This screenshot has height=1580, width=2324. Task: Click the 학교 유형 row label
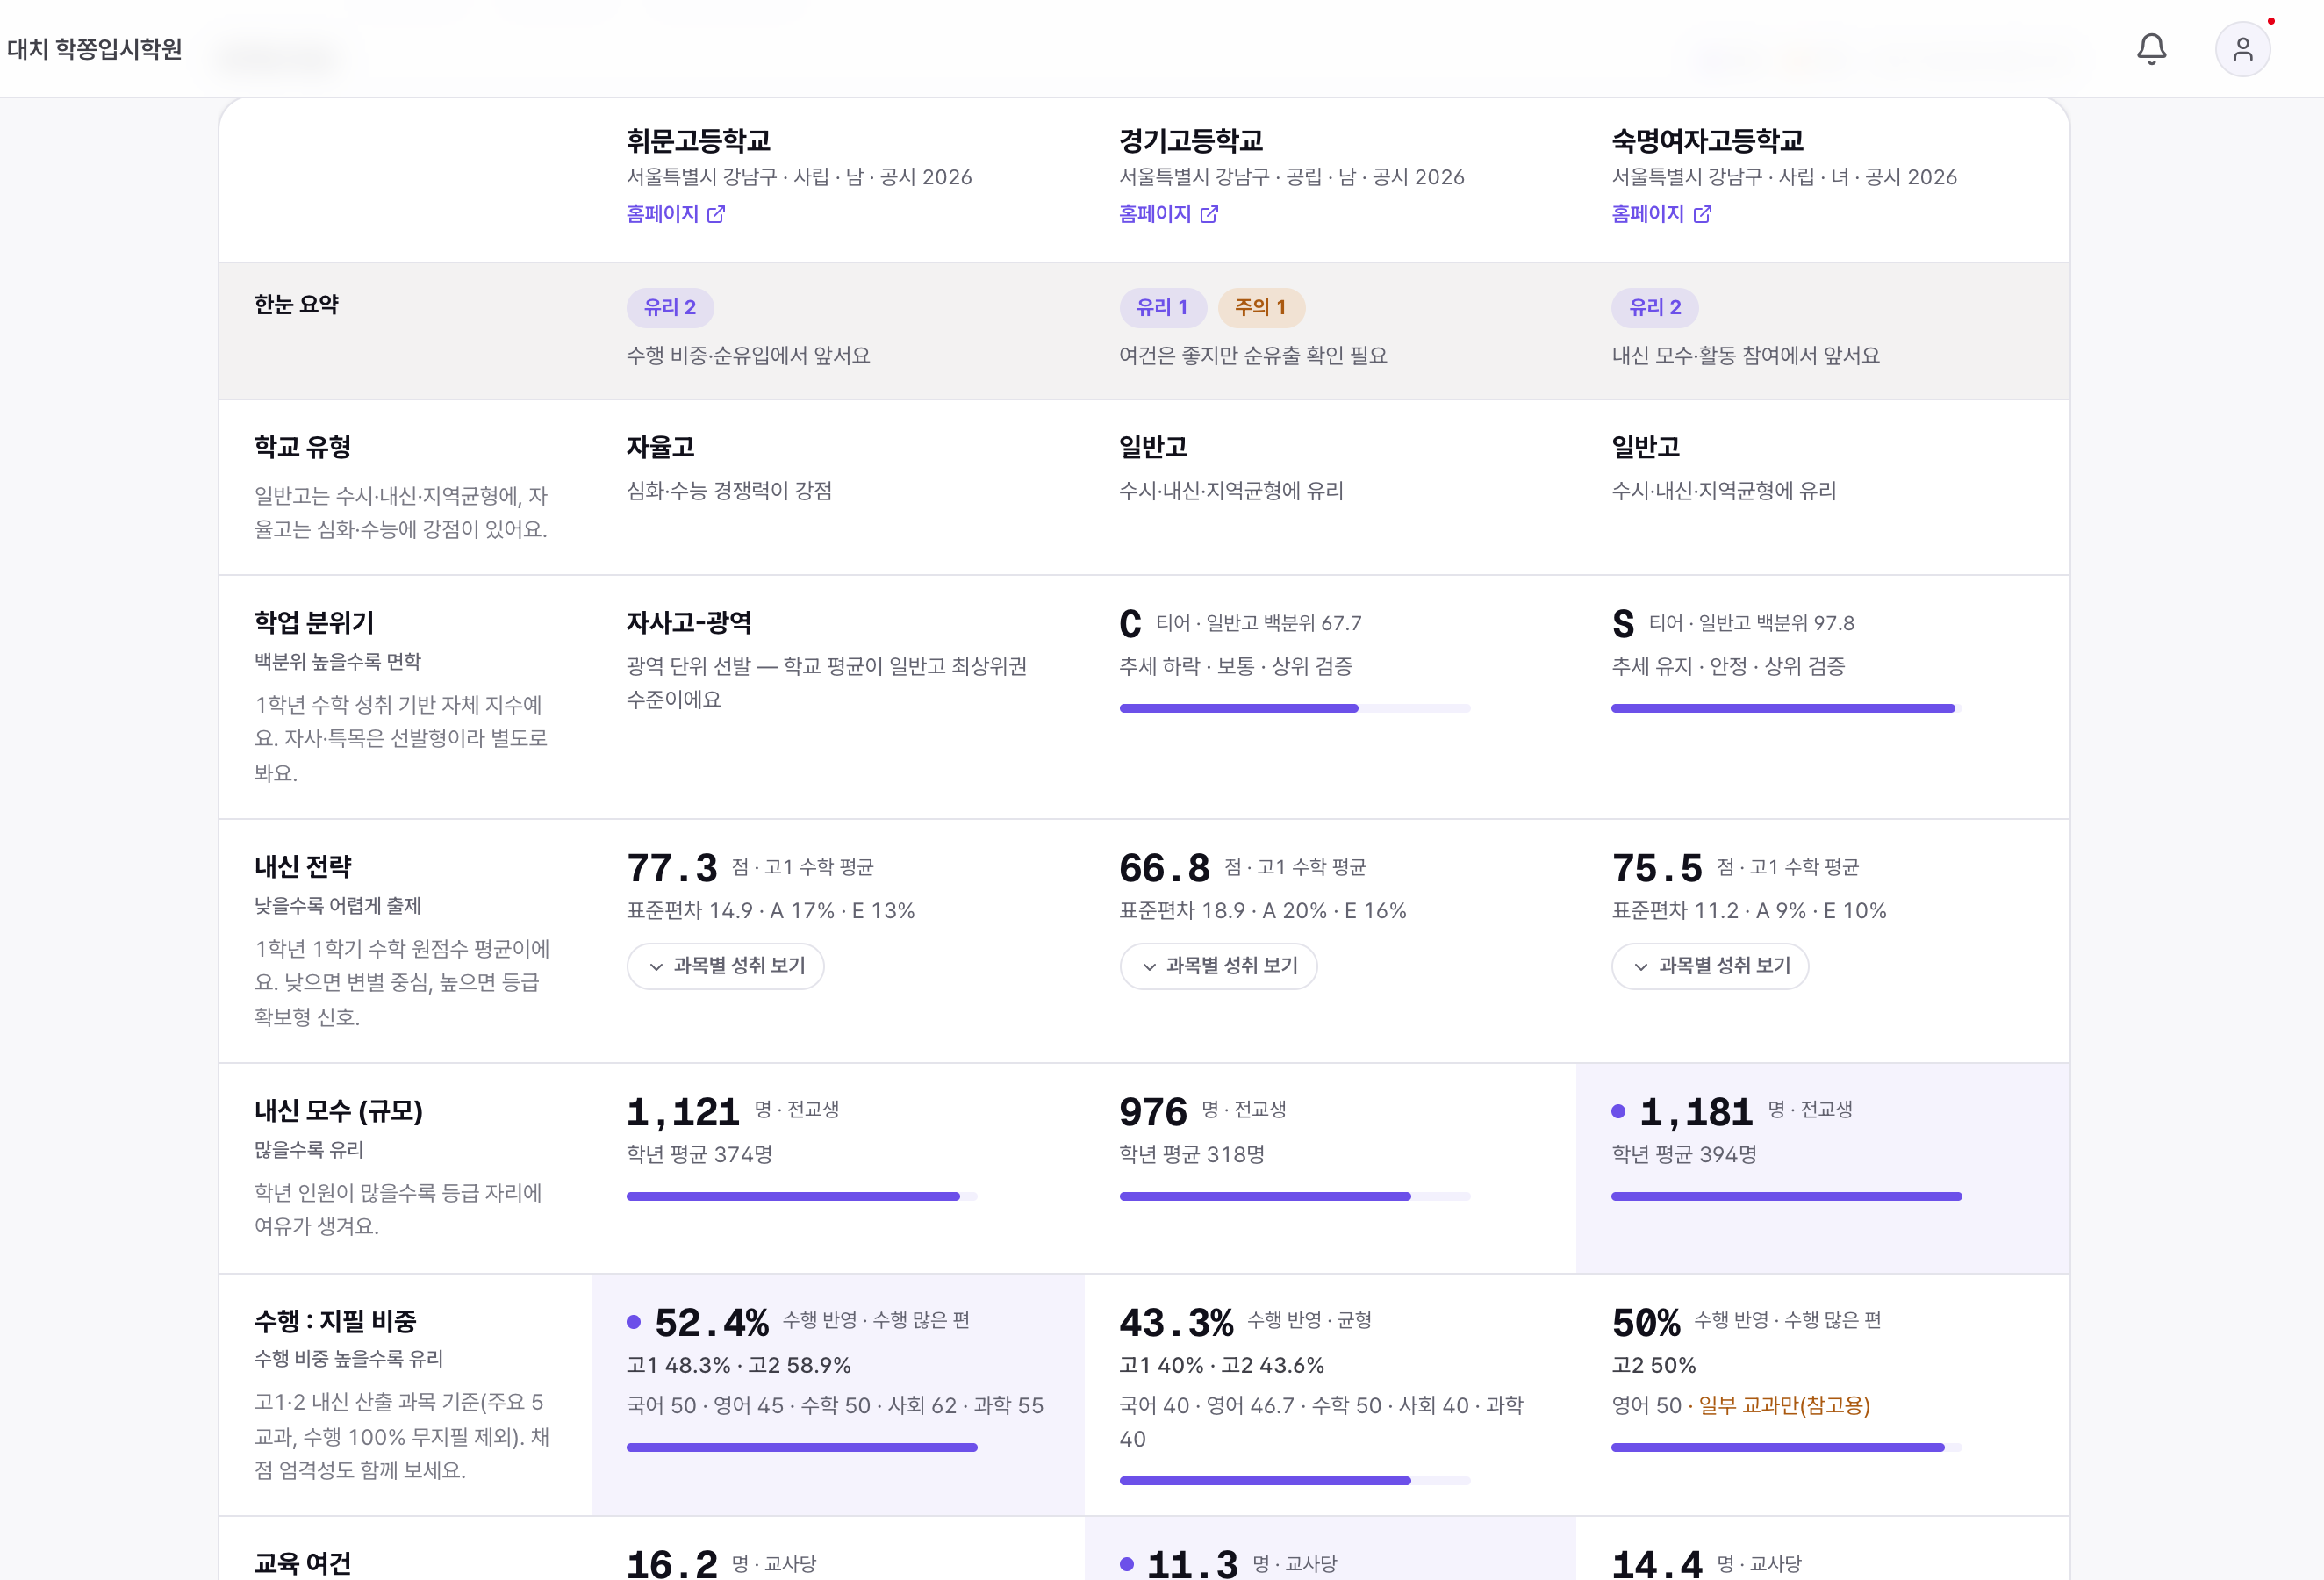[303, 447]
